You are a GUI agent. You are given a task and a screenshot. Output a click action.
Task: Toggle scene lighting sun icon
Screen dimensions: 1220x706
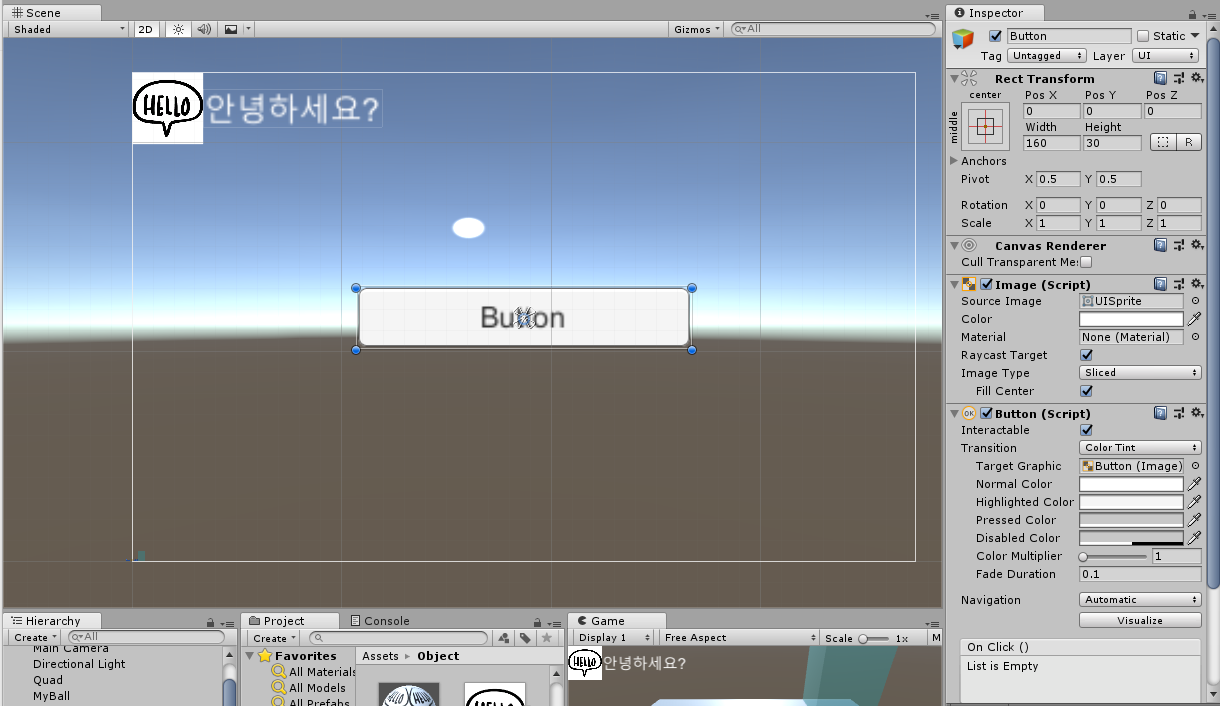pyautogui.click(x=178, y=29)
